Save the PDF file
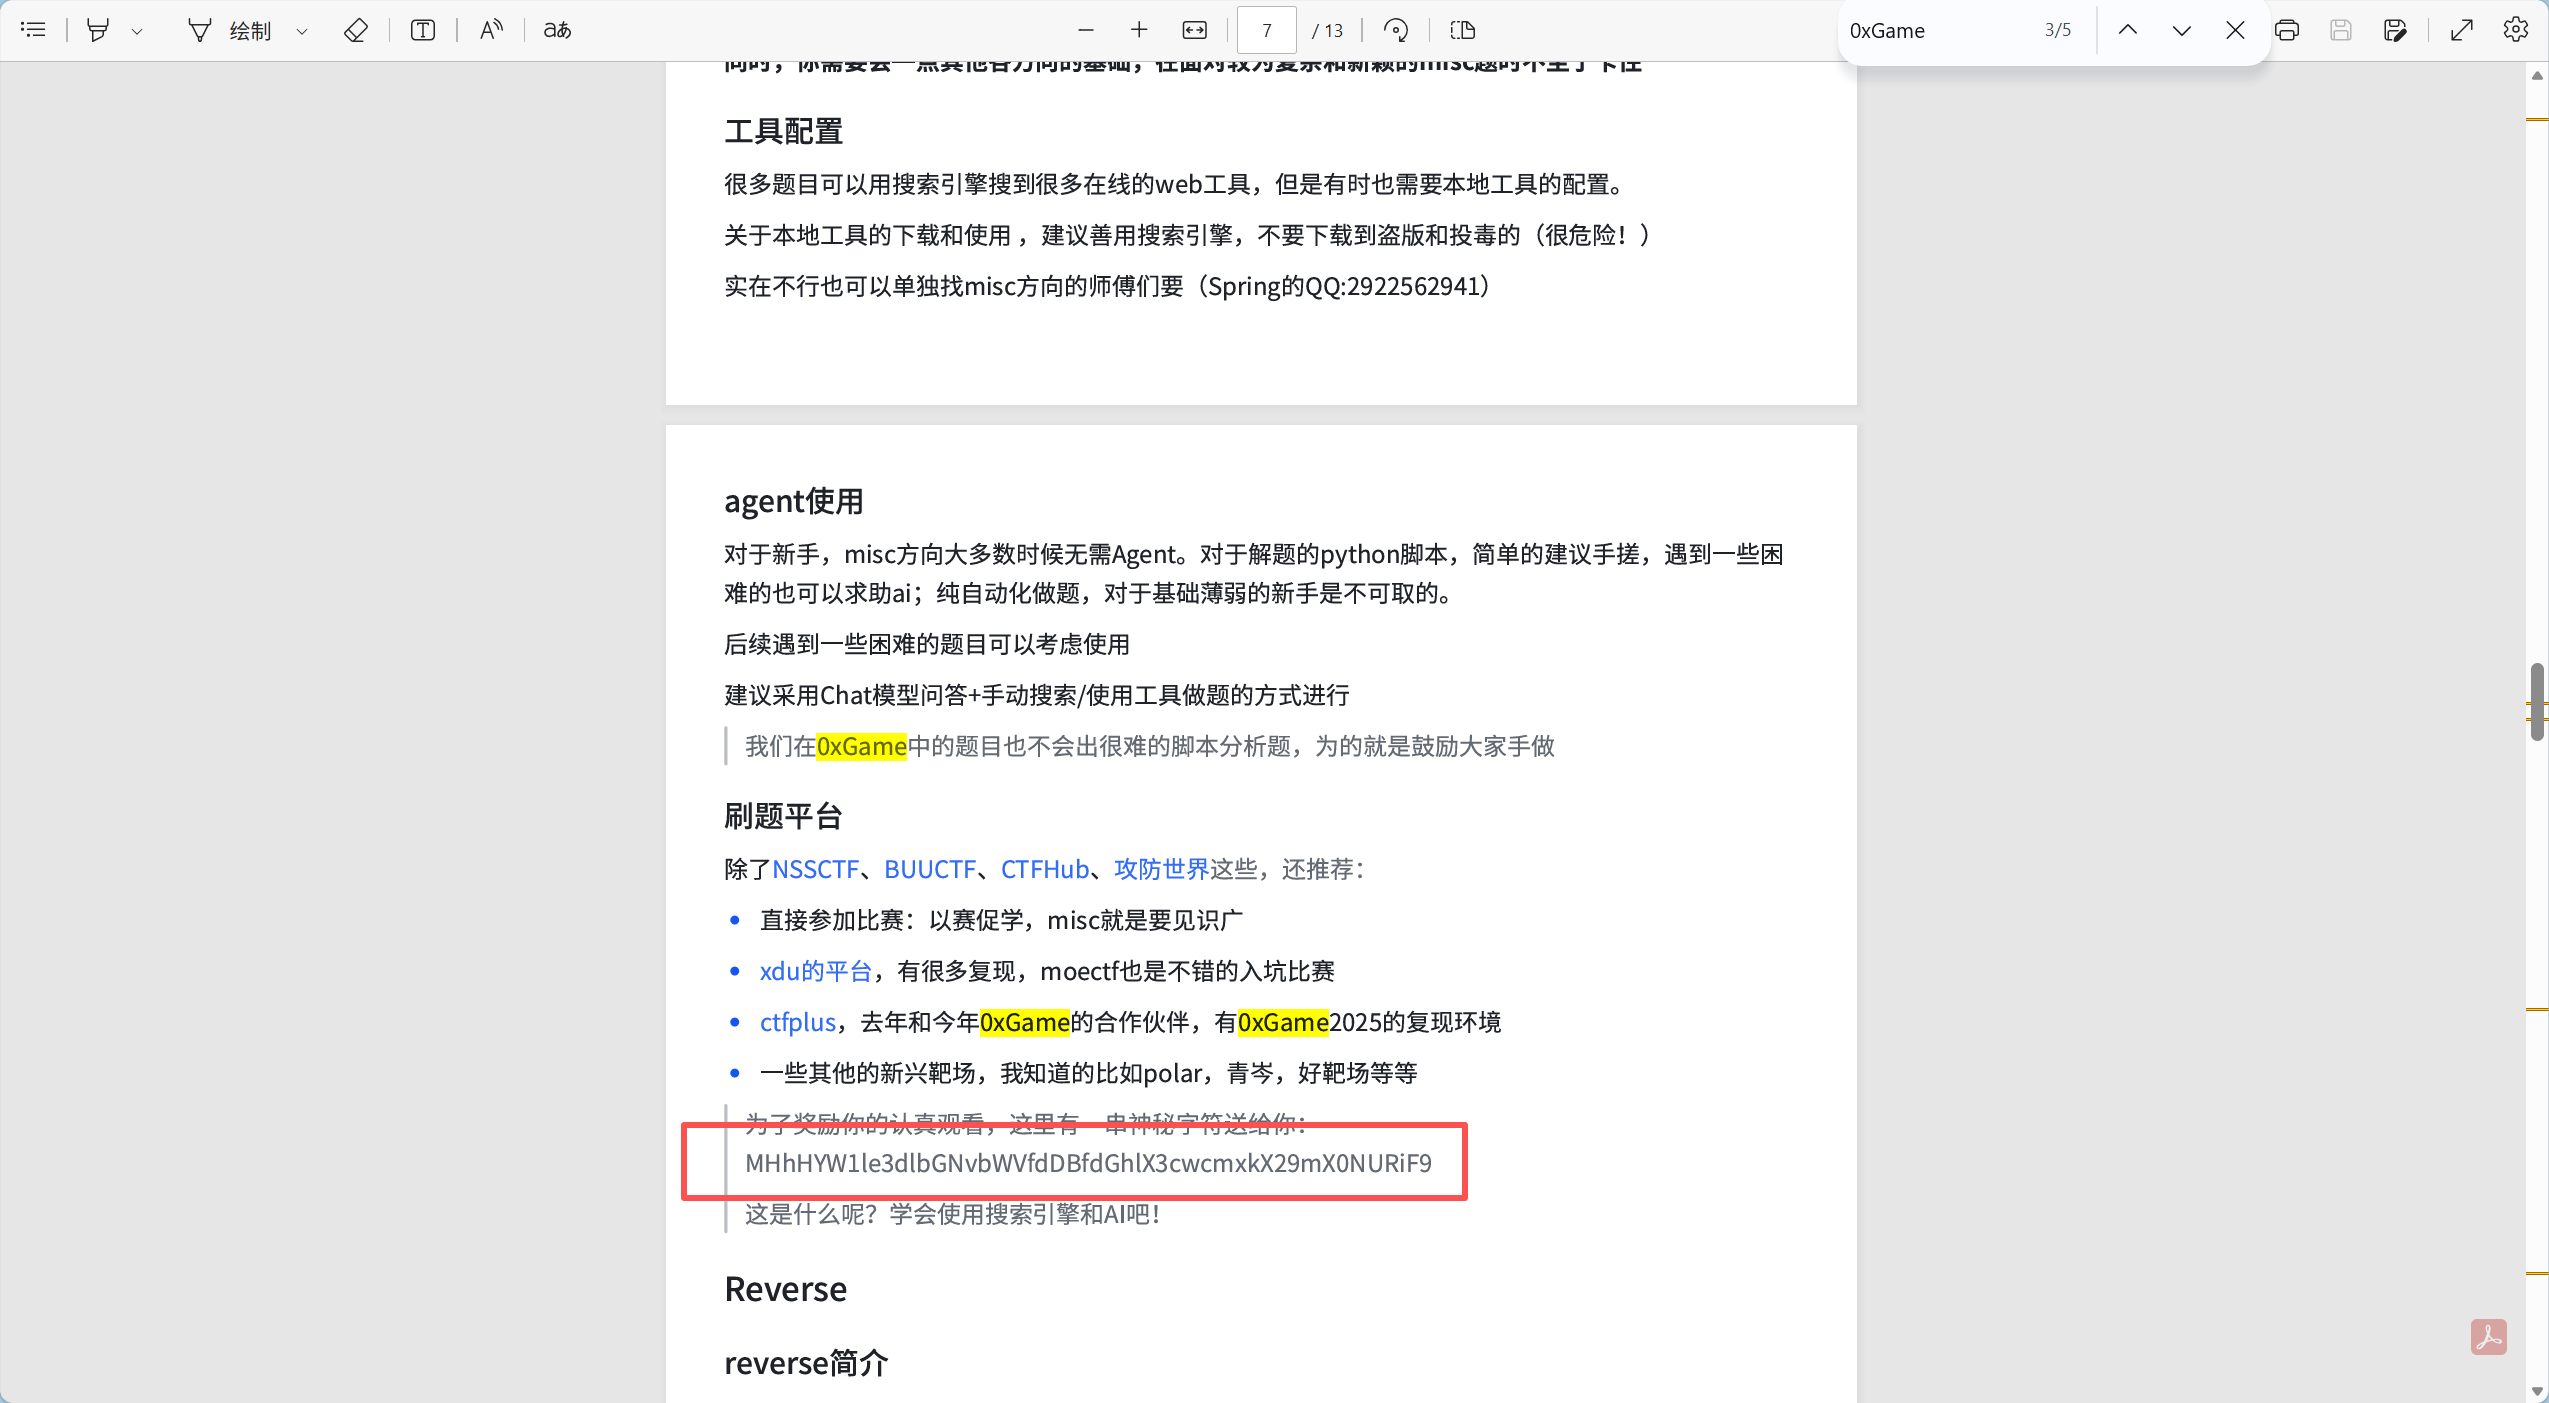The width and height of the screenshot is (2549, 1403). [2341, 30]
